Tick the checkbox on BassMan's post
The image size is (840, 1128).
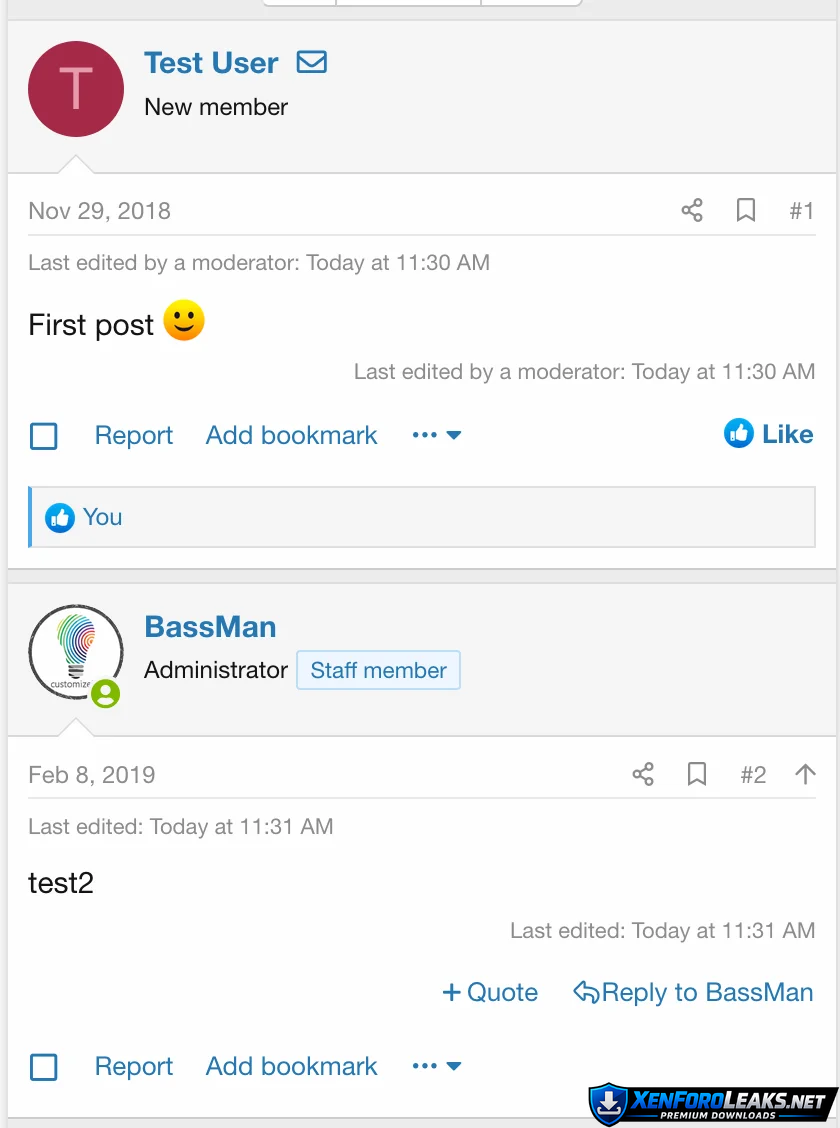(x=44, y=1067)
